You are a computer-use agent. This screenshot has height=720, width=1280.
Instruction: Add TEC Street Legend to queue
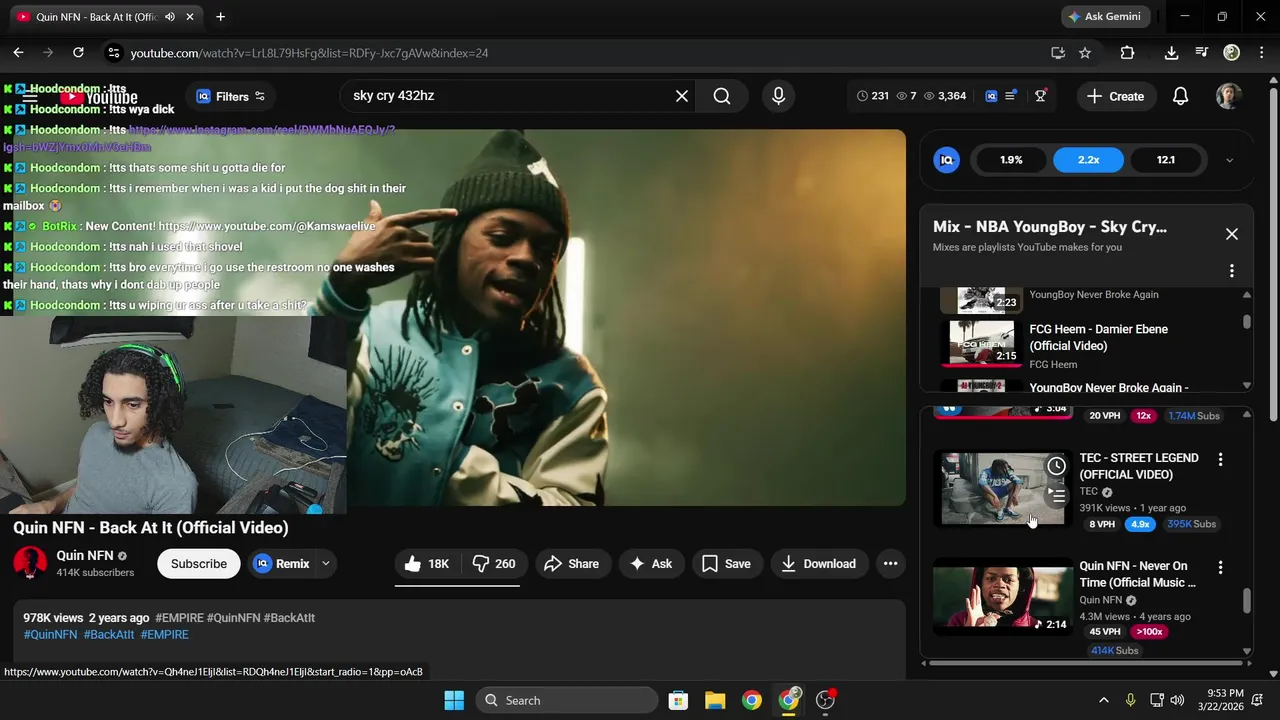[x=1056, y=495]
